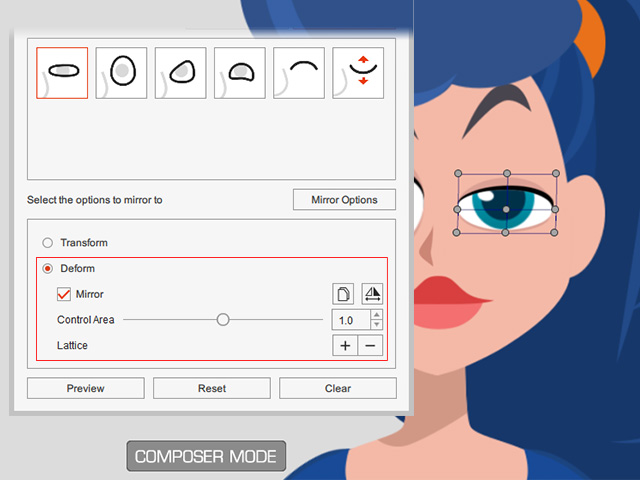Select the narrow flat eye shape preset
This screenshot has height=480, width=640.
(62, 73)
